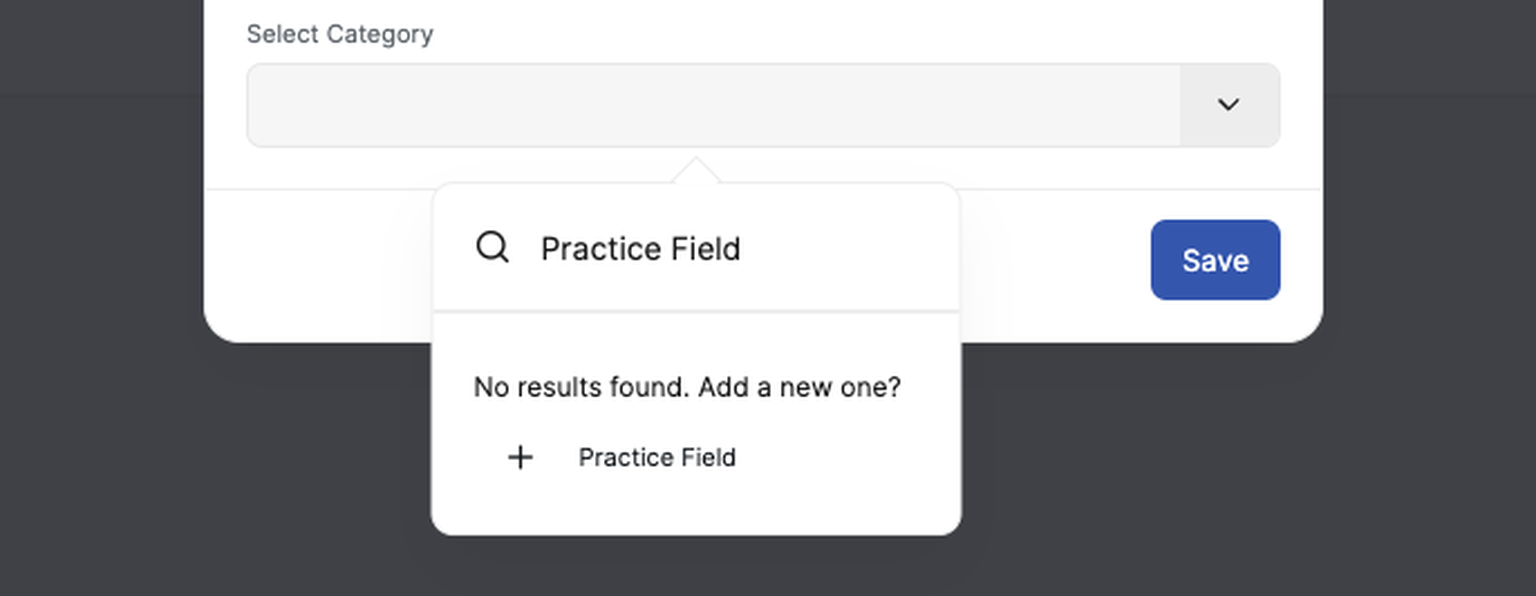
Task: Click the 'Add a new one?' prompt
Action: click(800, 387)
